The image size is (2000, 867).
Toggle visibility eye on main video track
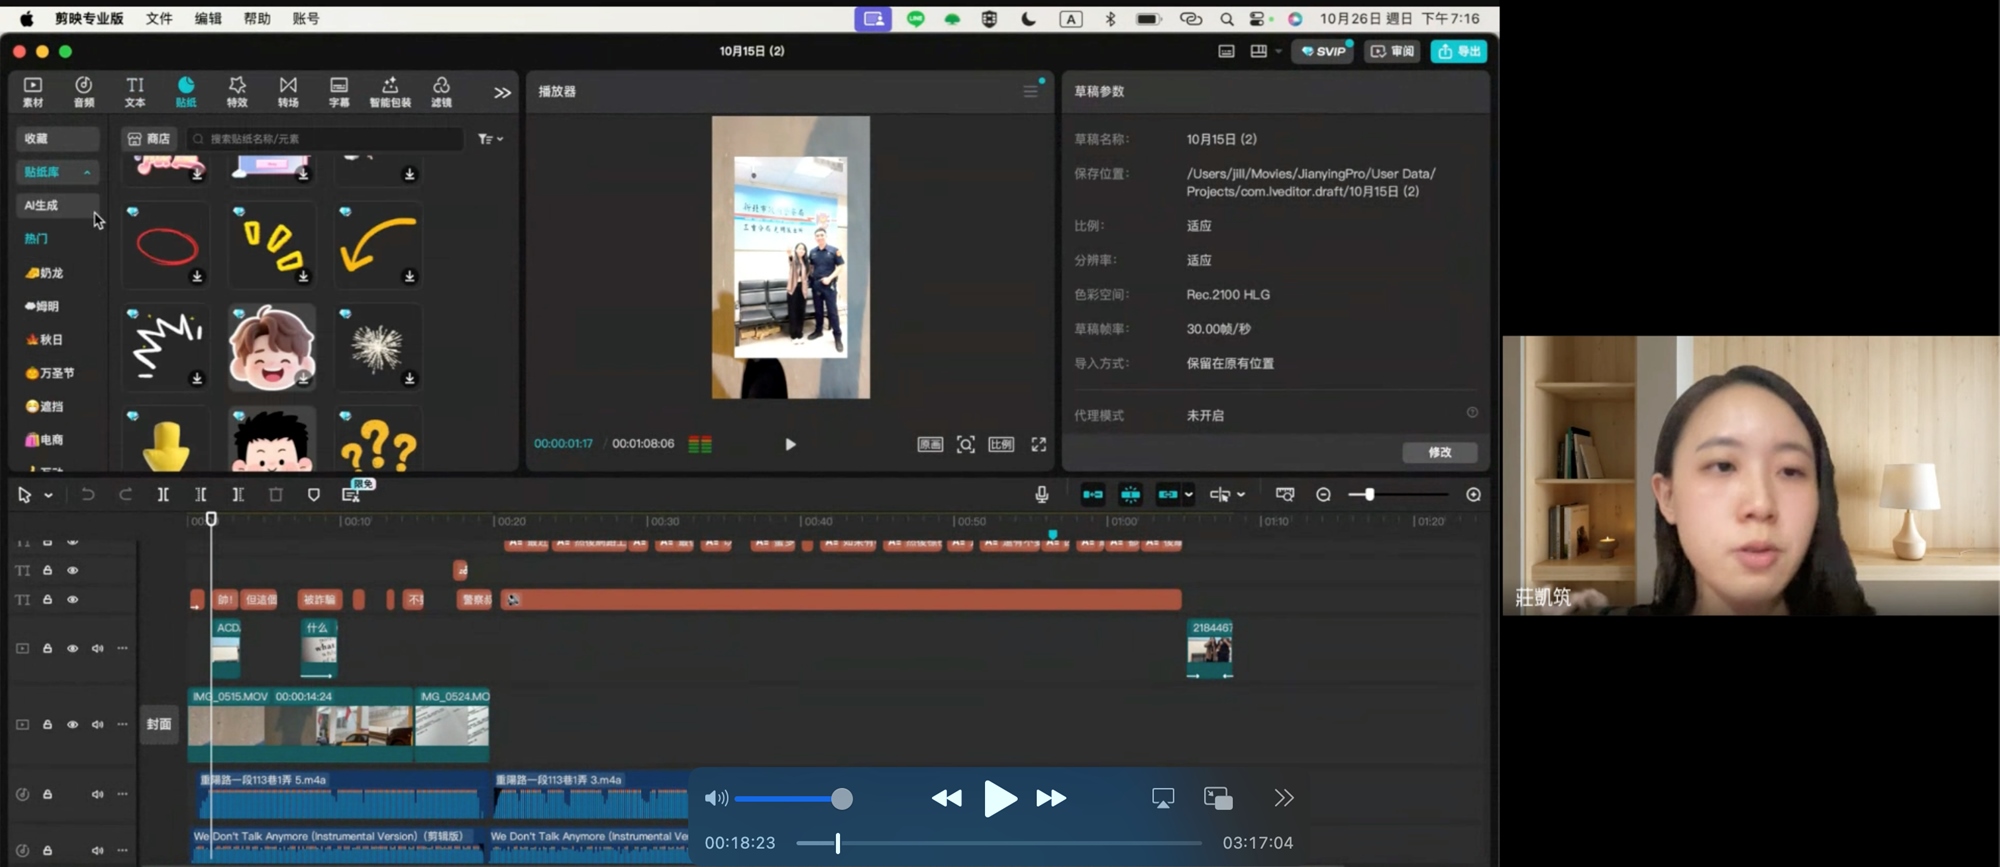point(72,724)
